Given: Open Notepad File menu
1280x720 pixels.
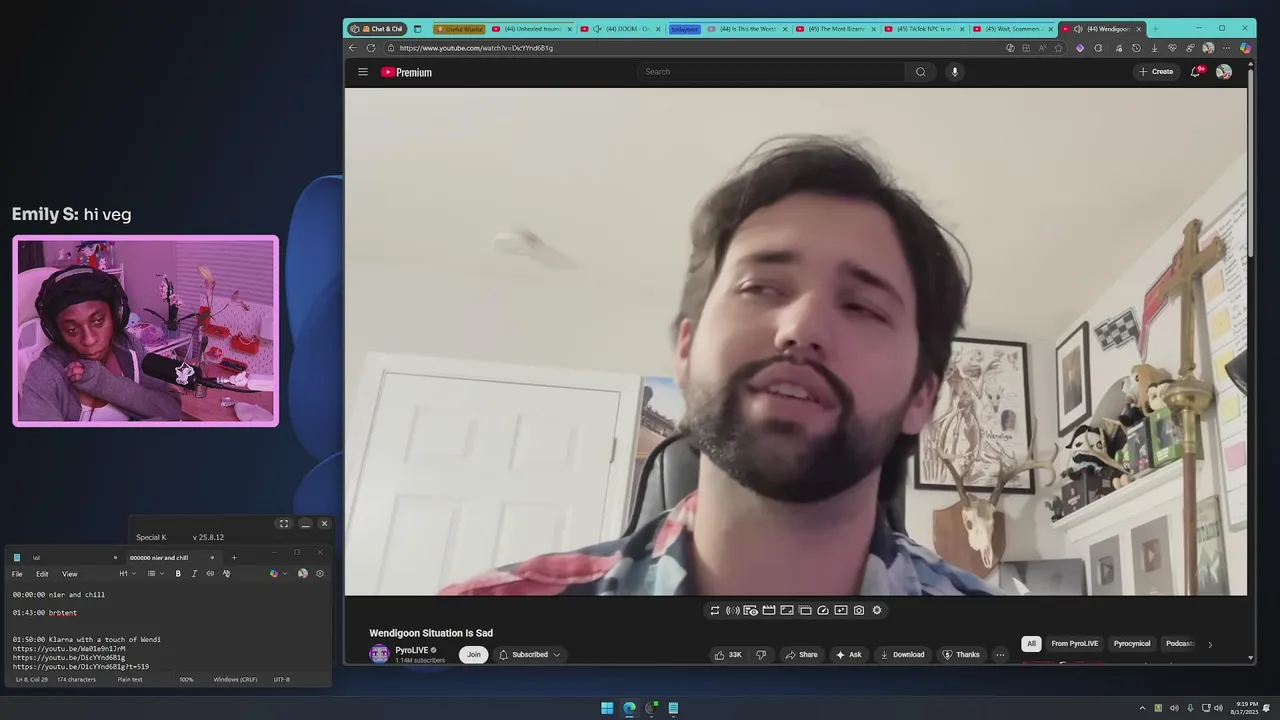Looking at the screenshot, I should (x=17, y=574).
